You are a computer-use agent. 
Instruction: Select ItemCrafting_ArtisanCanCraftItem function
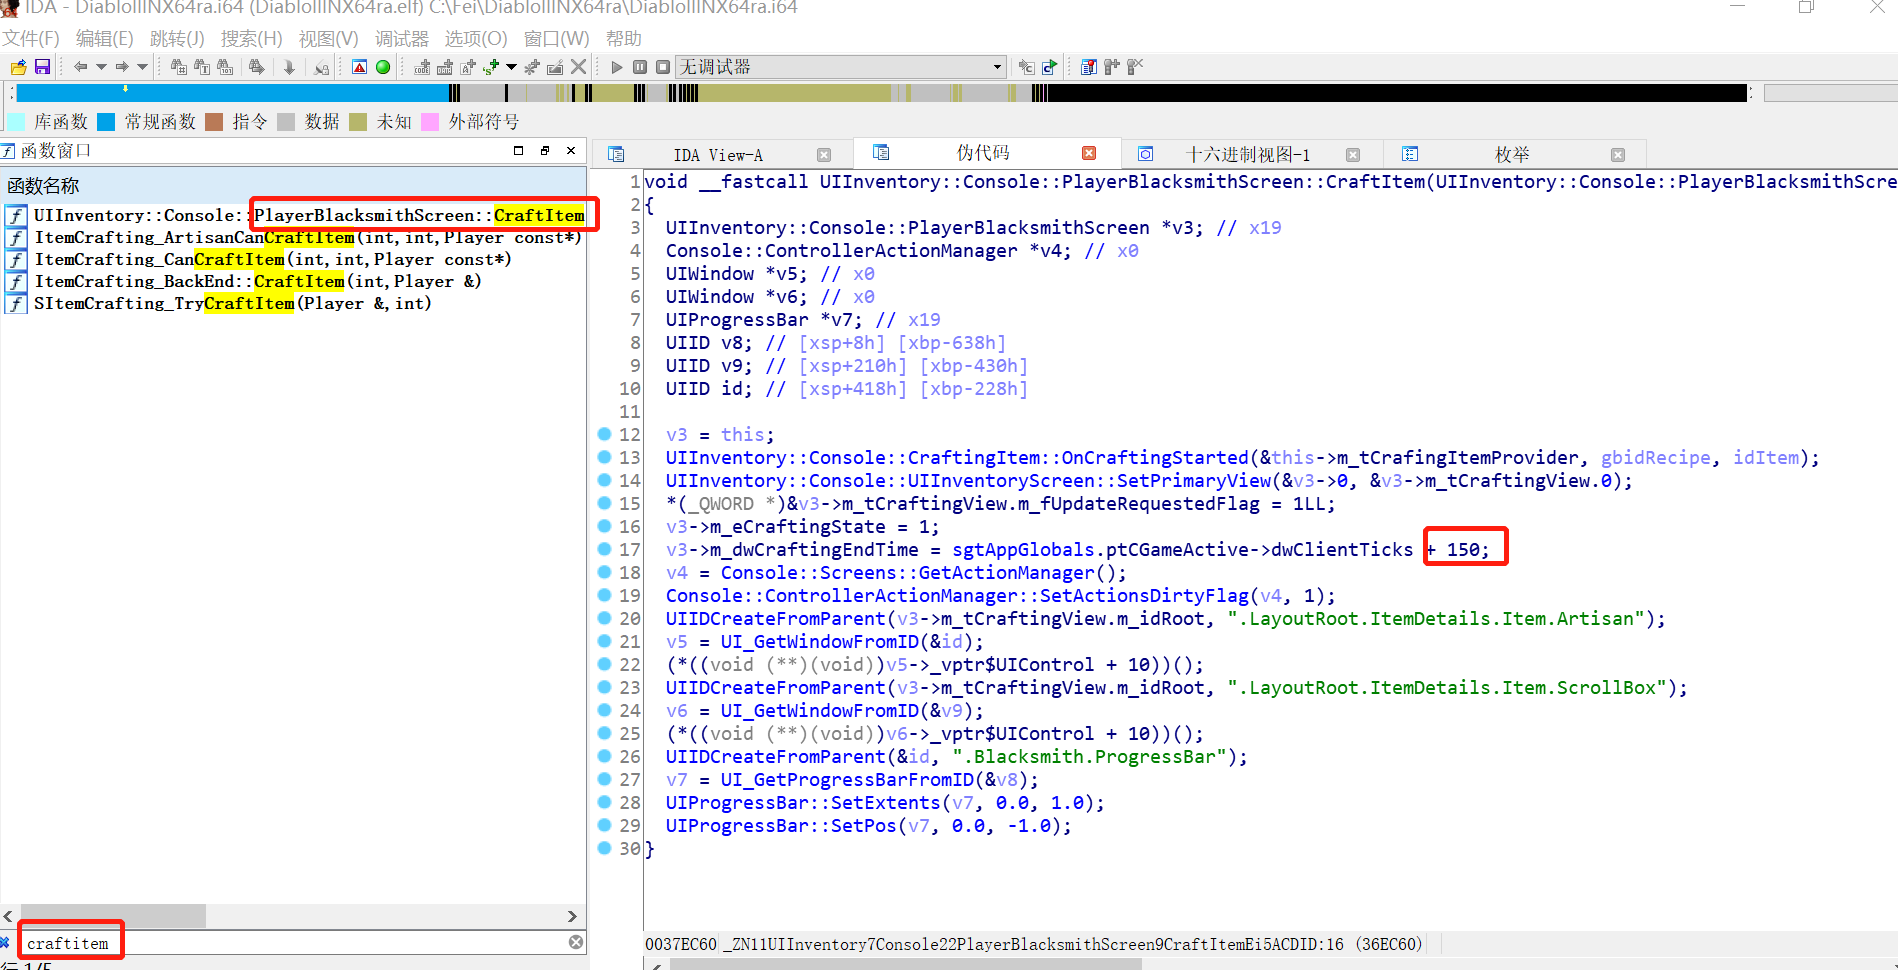308,238
